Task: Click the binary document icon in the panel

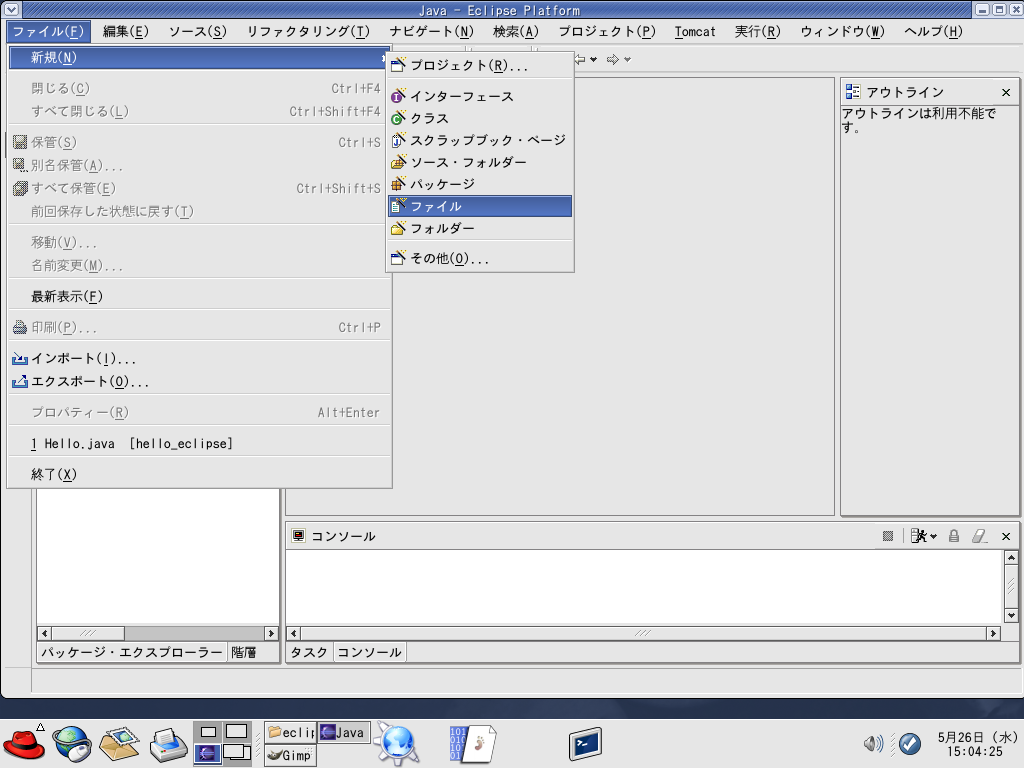Action: pos(472,743)
